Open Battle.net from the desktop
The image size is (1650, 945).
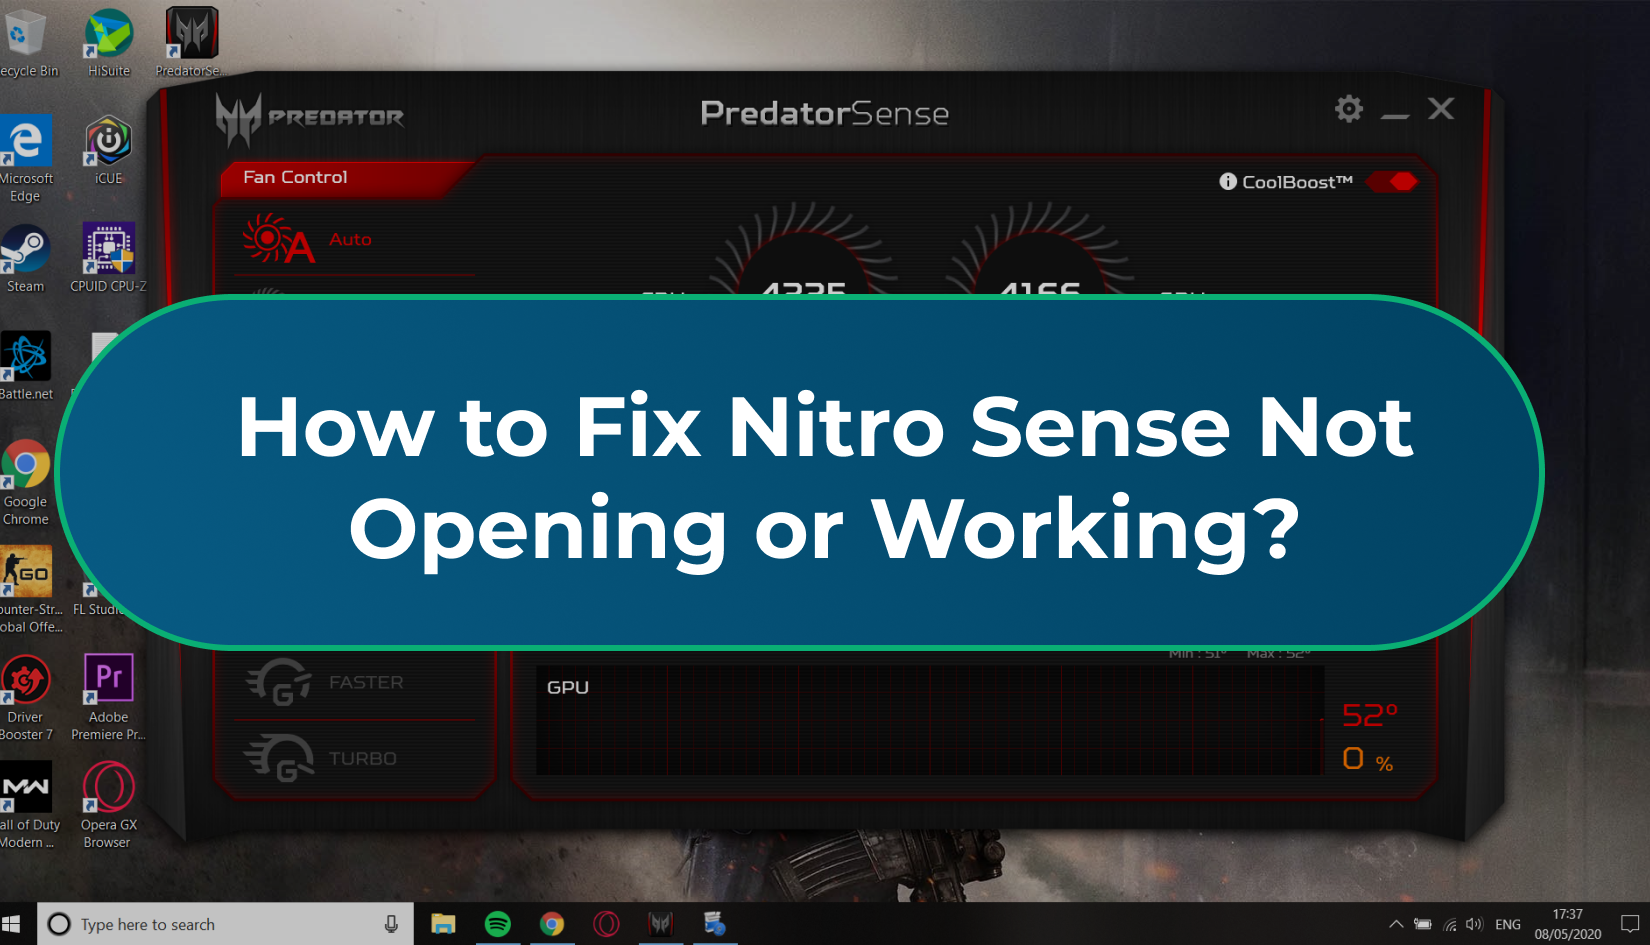27,356
